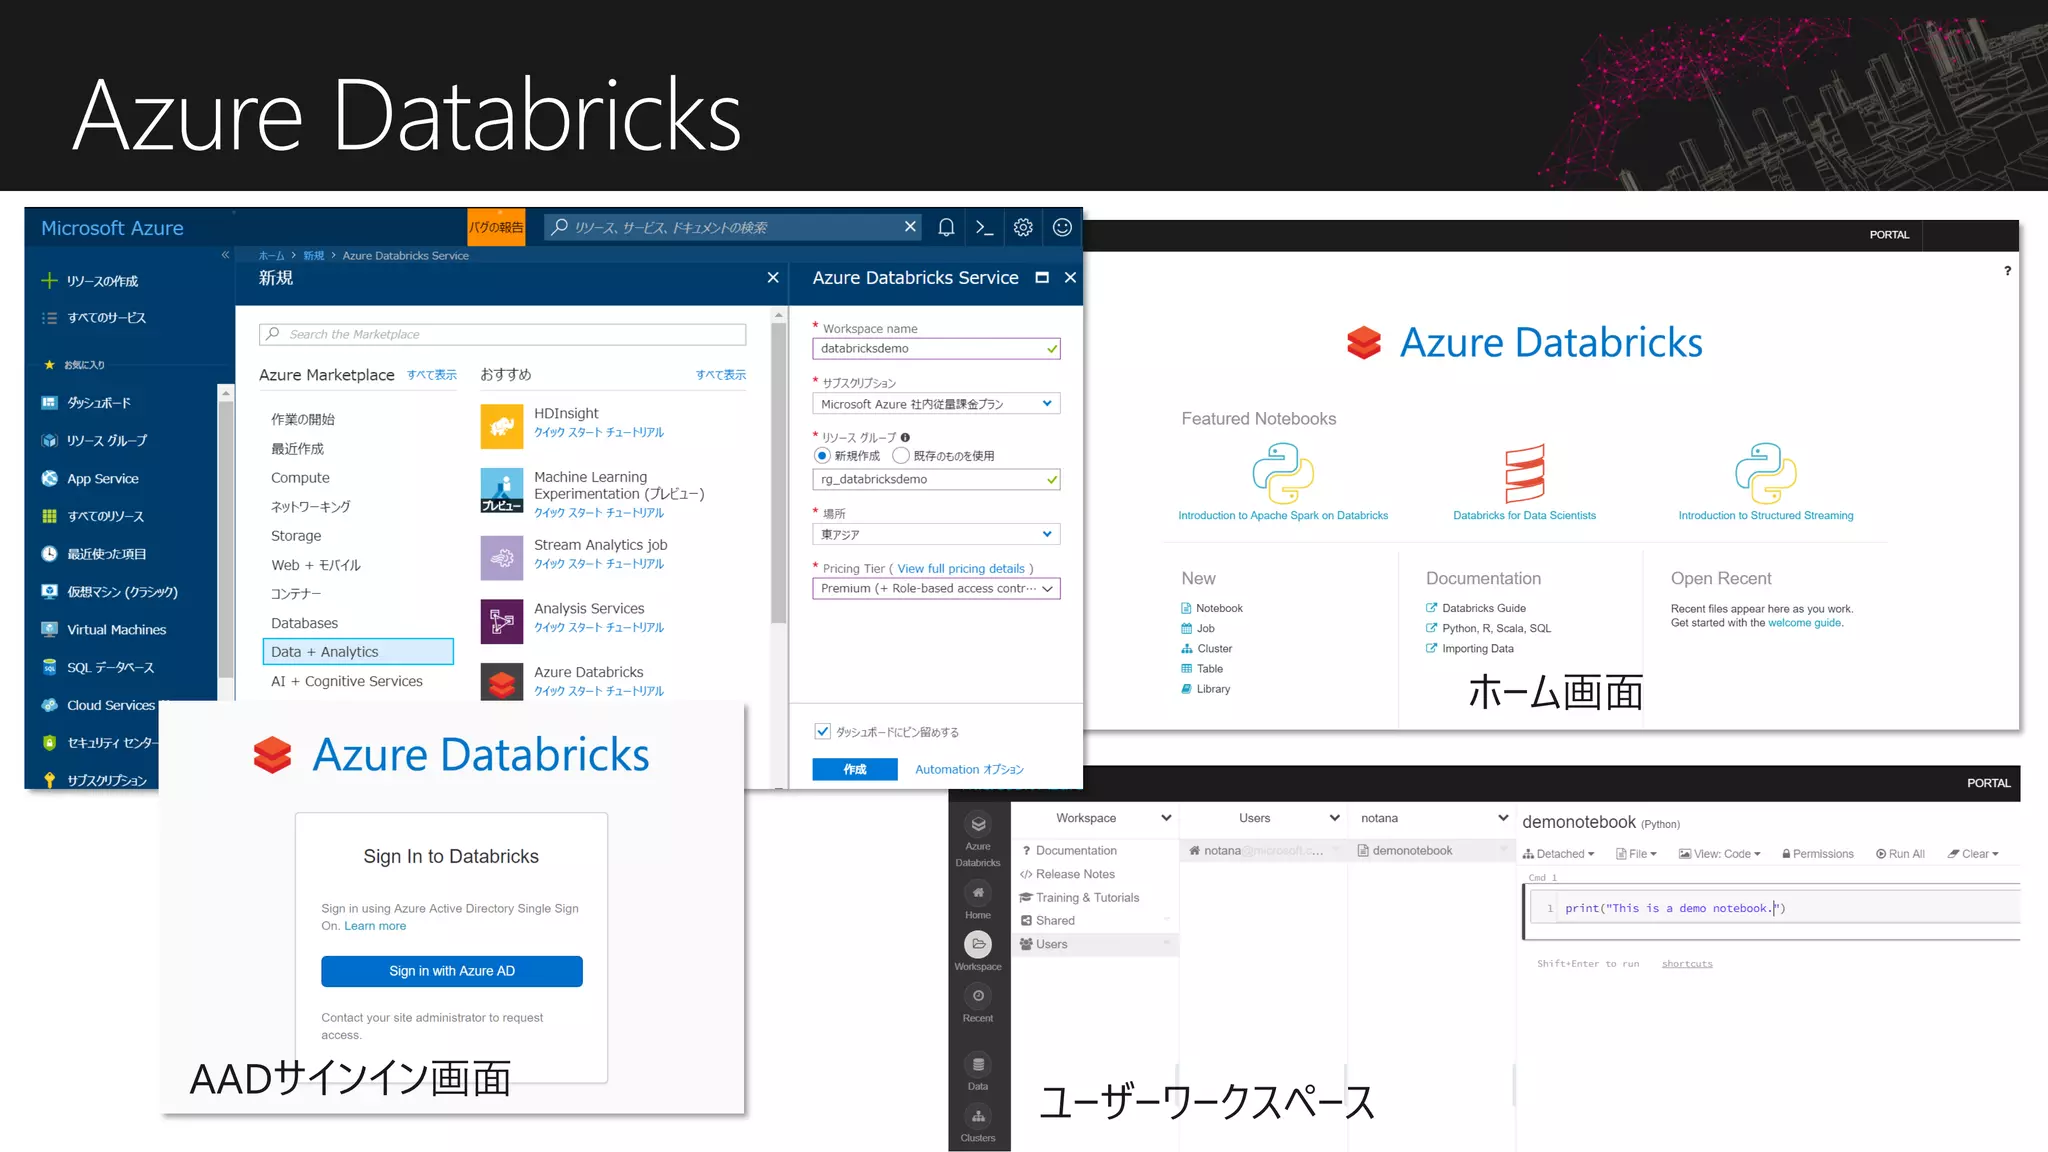
Task: Click the App Service sidebar icon
Action: (x=49, y=479)
